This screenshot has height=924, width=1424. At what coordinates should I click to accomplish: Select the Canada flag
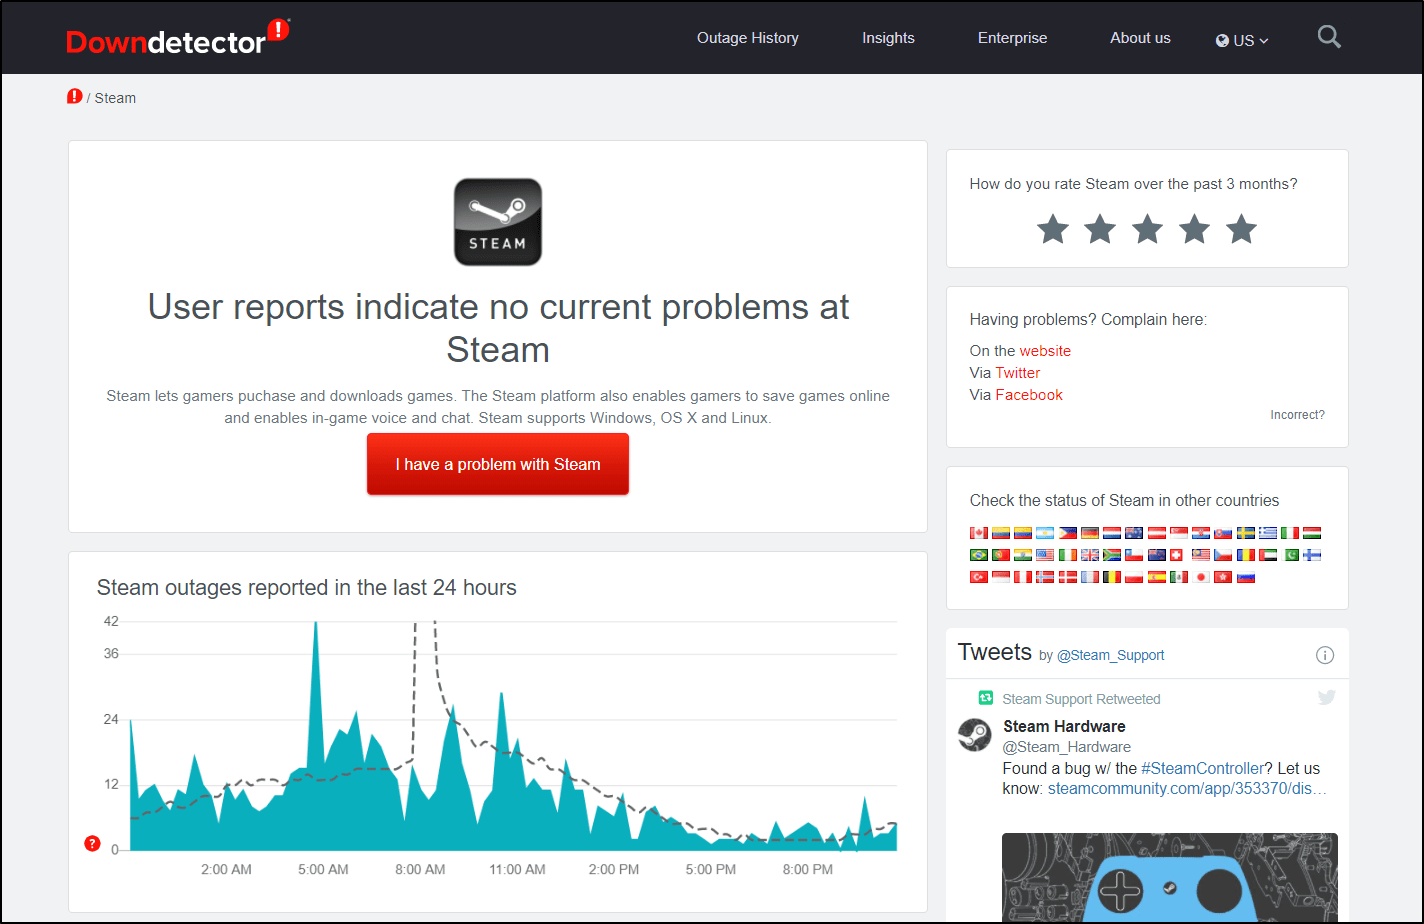click(x=979, y=533)
